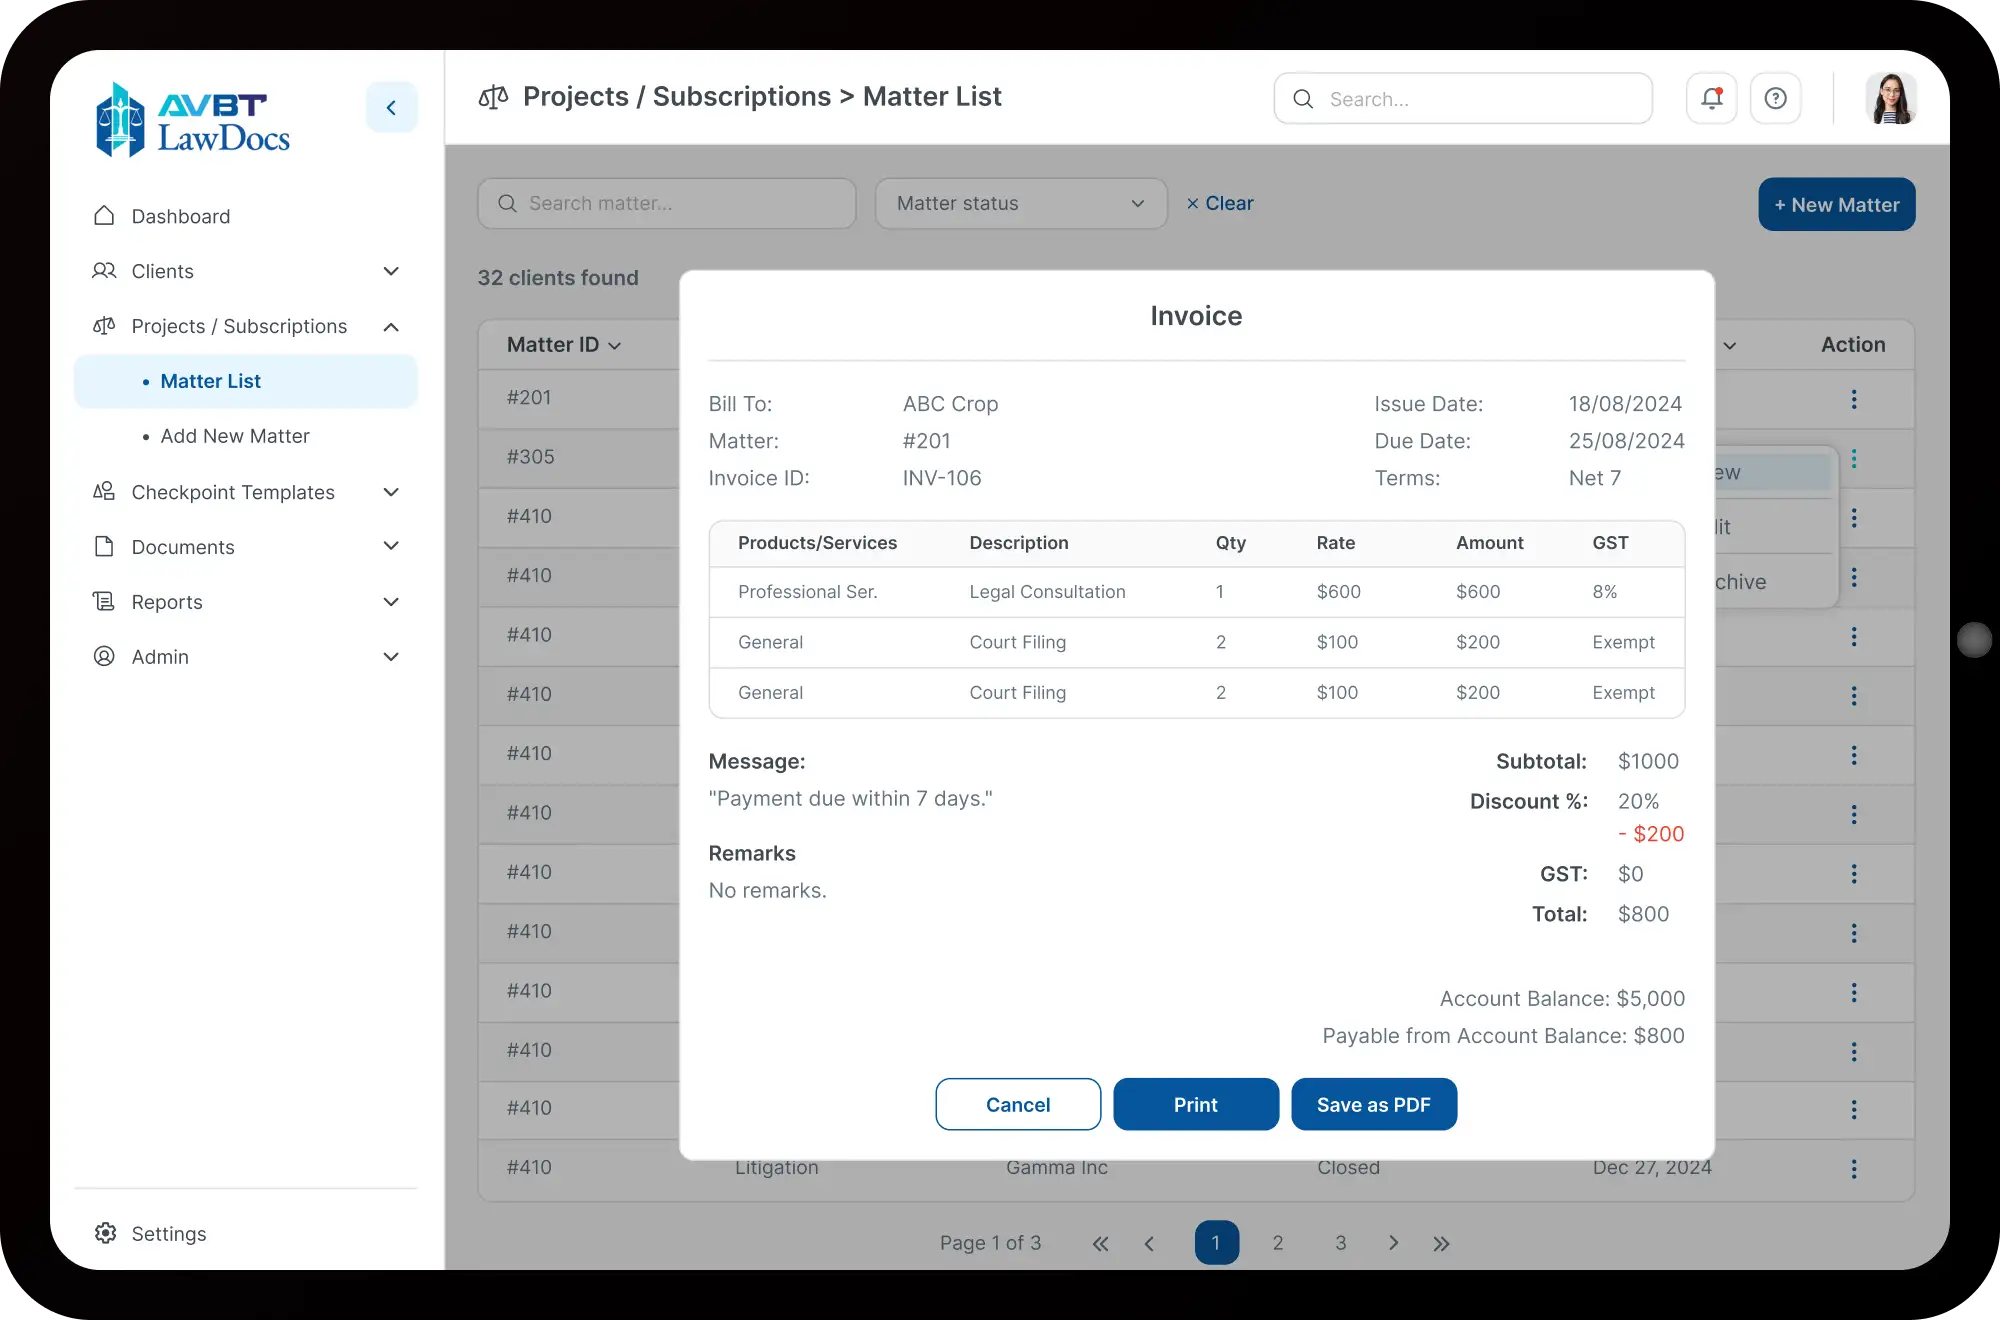Viewport: 2000px width, 1320px height.
Task: Select Matter List sidebar item
Action: coord(245,381)
